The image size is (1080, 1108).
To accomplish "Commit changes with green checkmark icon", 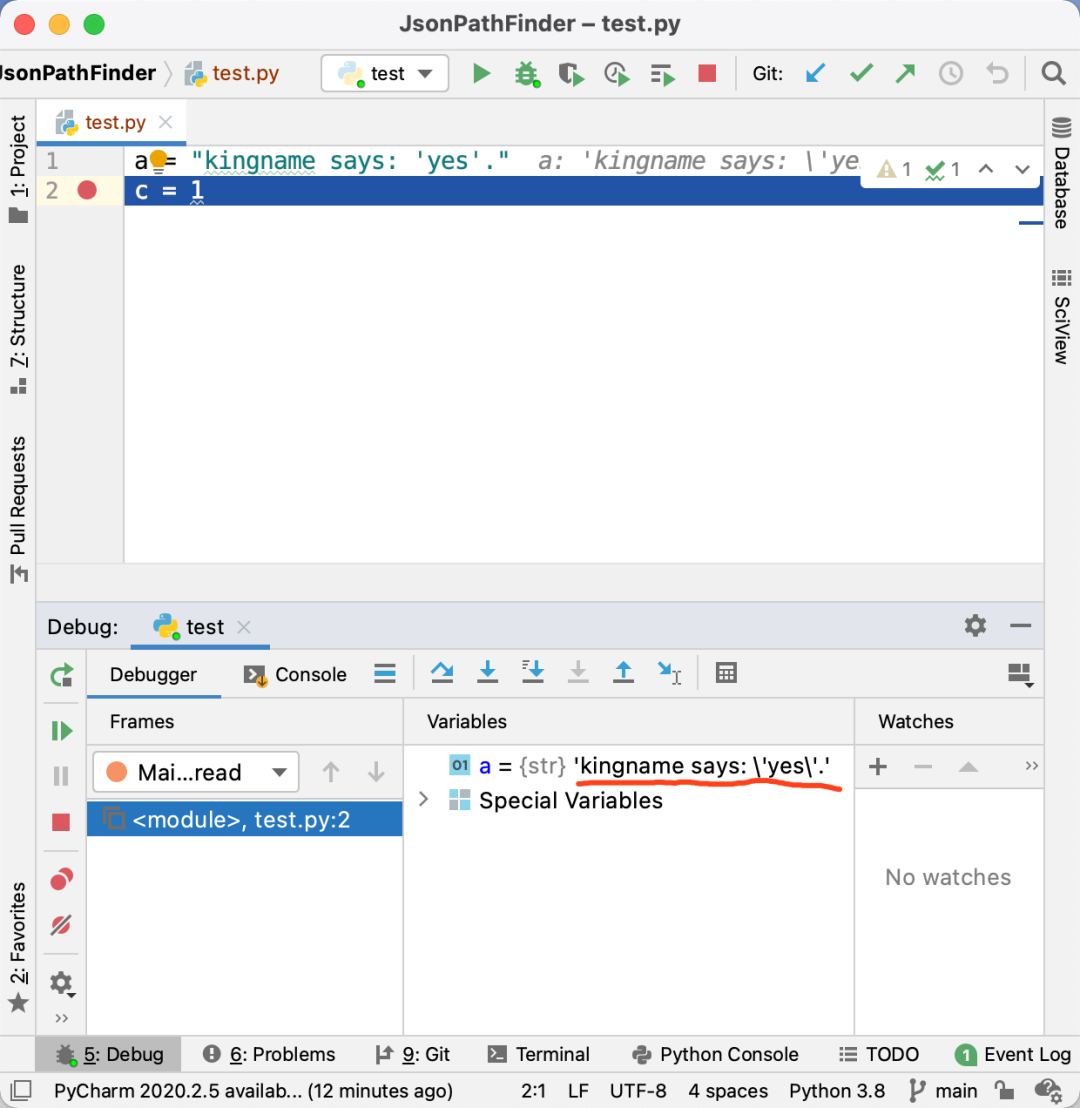I will point(861,73).
